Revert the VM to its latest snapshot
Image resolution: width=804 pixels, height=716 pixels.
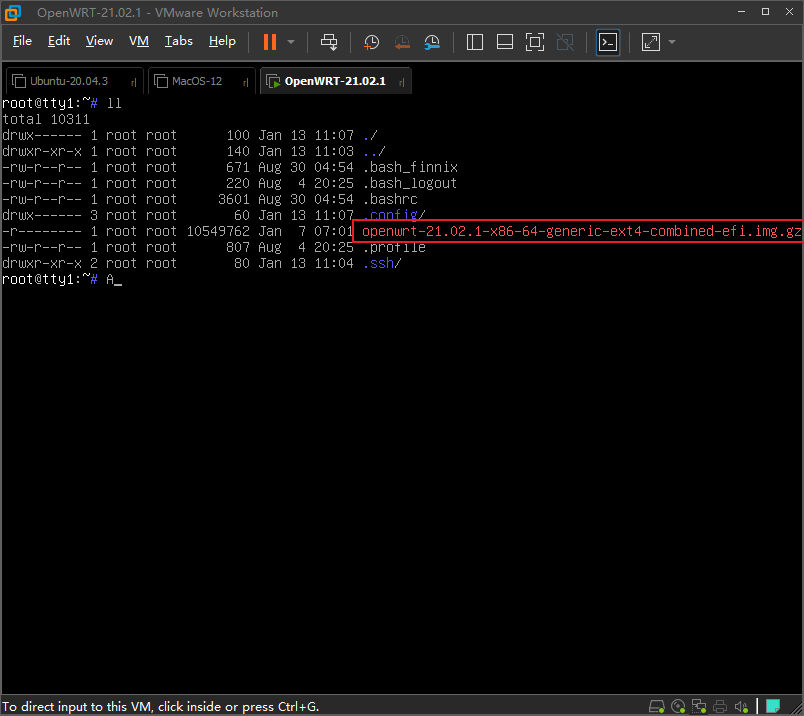[x=402, y=42]
